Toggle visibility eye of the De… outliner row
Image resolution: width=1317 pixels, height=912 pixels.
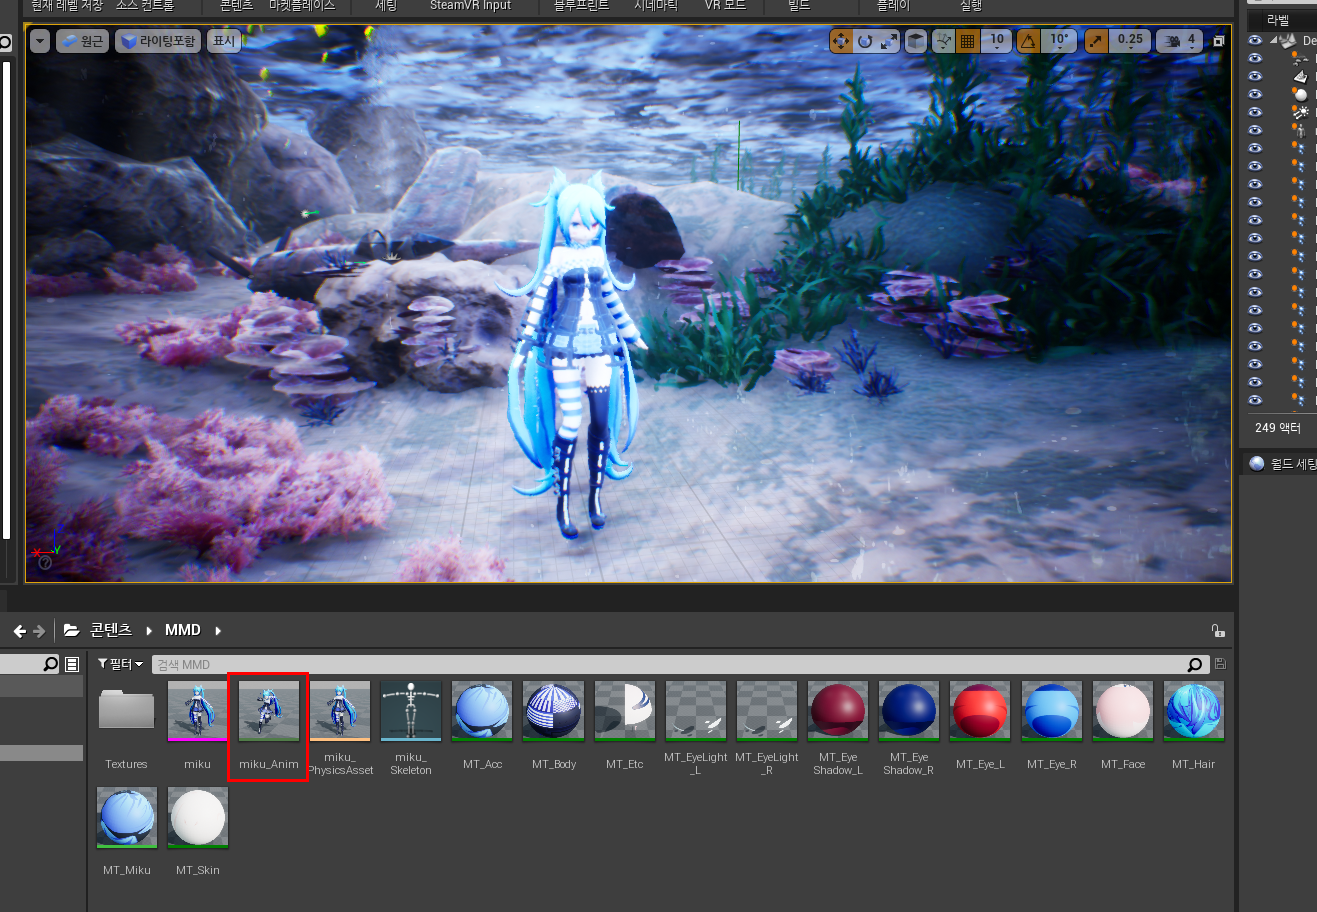1255,40
